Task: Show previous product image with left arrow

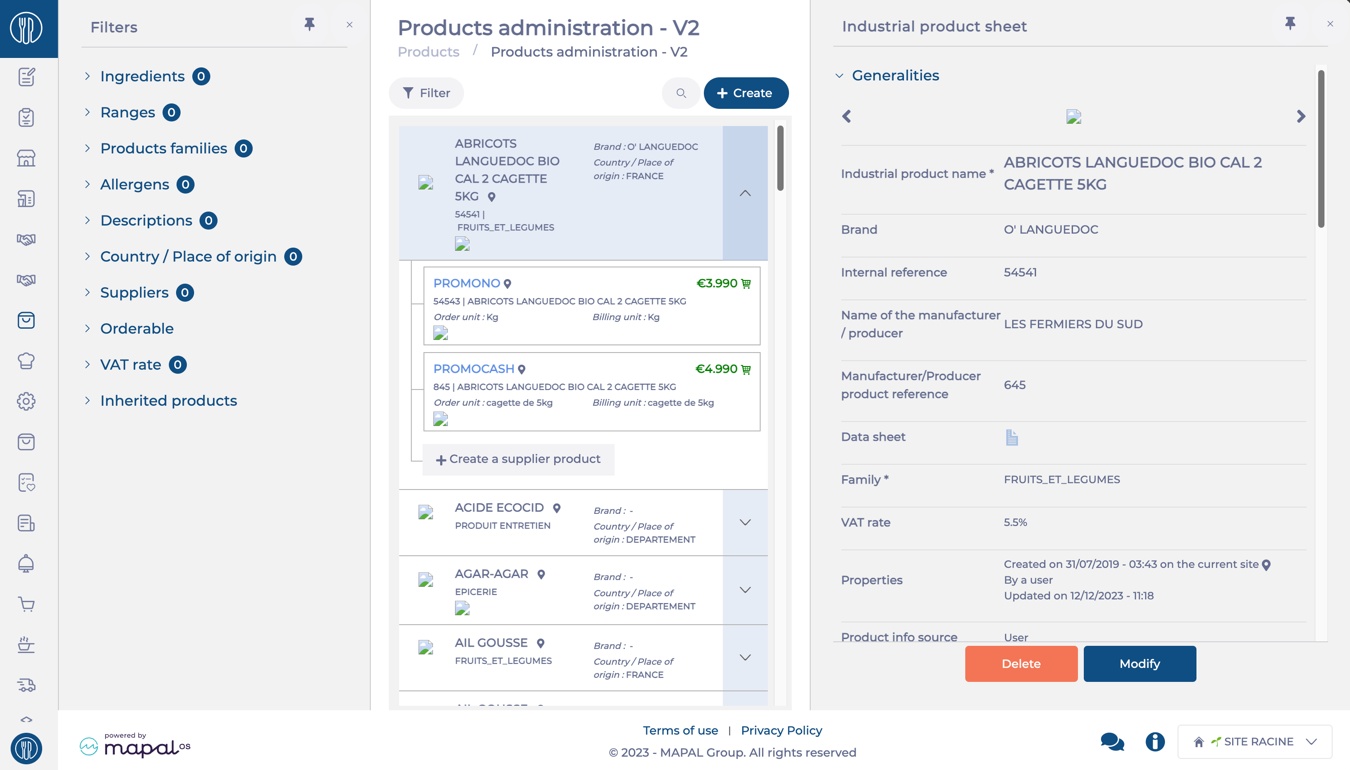Action: [x=847, y=117]
